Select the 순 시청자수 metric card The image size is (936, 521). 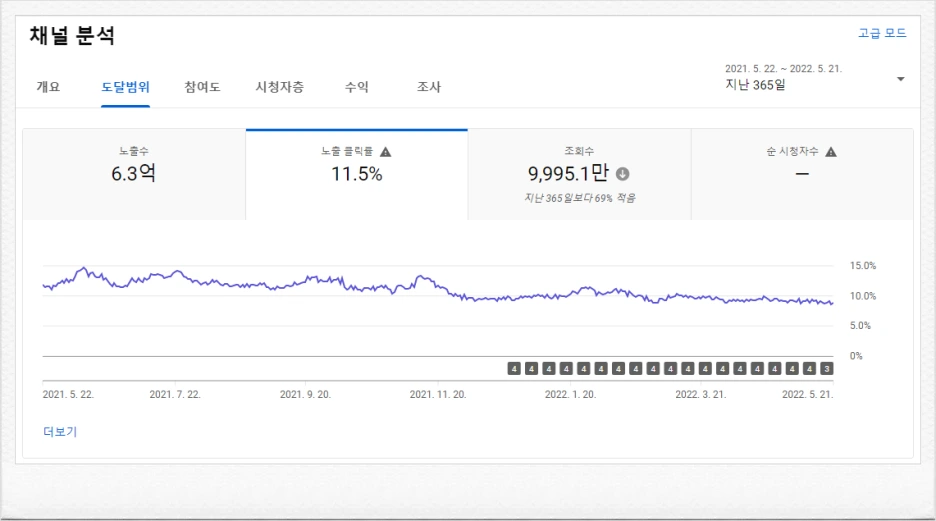pyautogui.click(x=802, y=174)
